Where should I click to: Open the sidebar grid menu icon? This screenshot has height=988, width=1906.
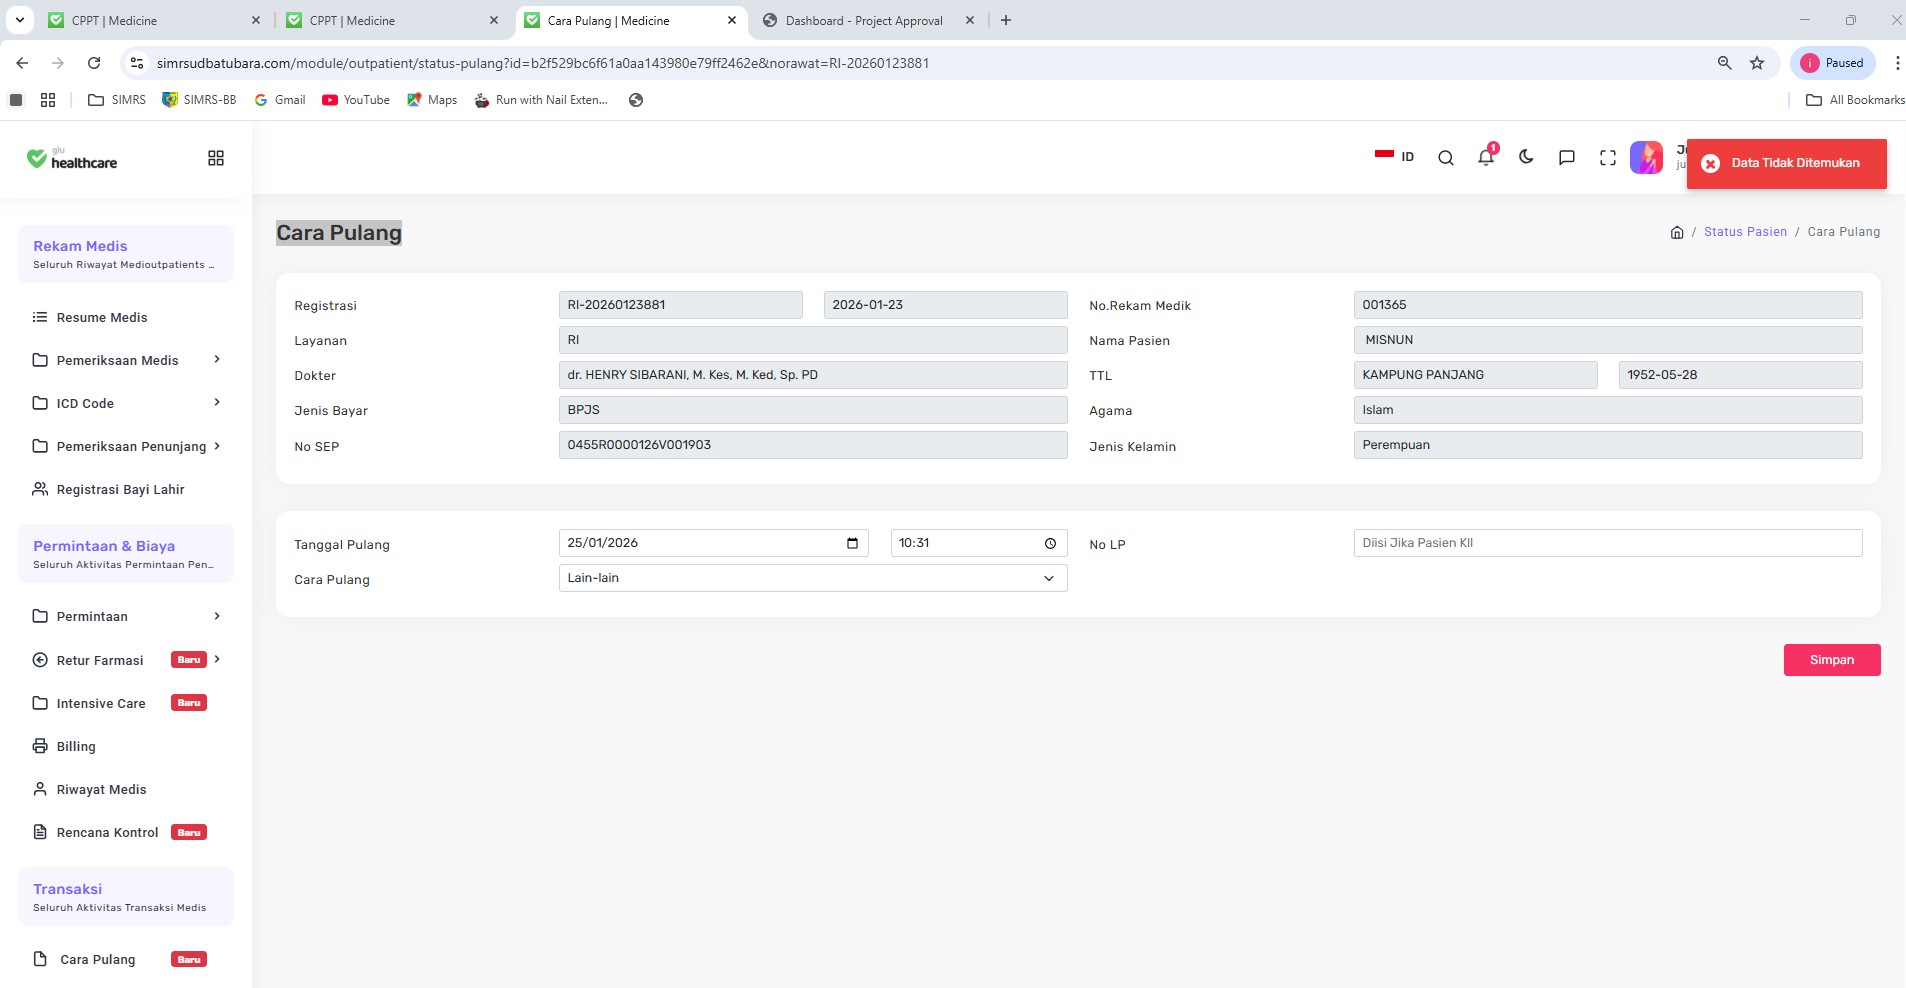coord(216,158)
